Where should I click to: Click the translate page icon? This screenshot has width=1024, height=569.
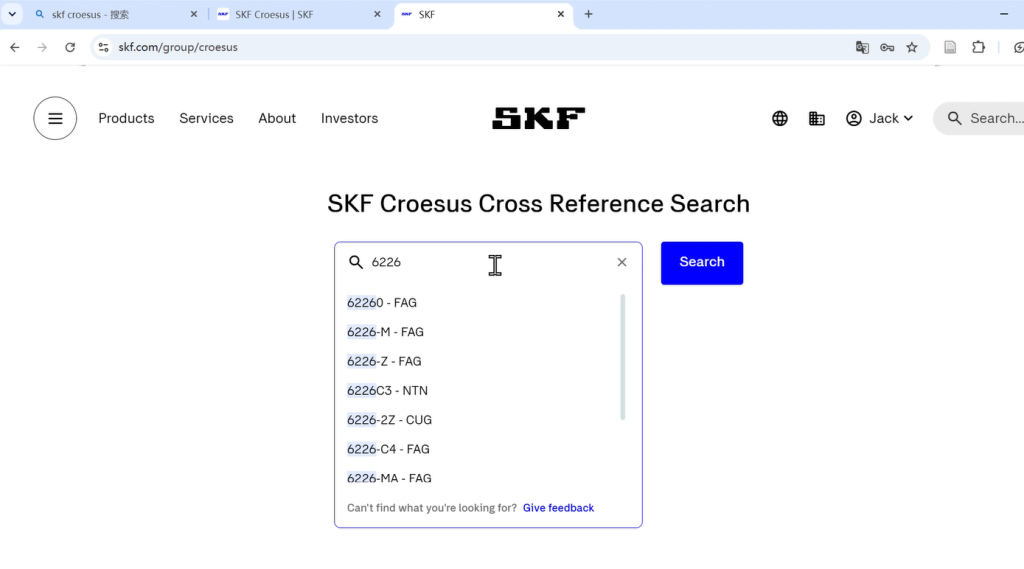click(862, 47)
